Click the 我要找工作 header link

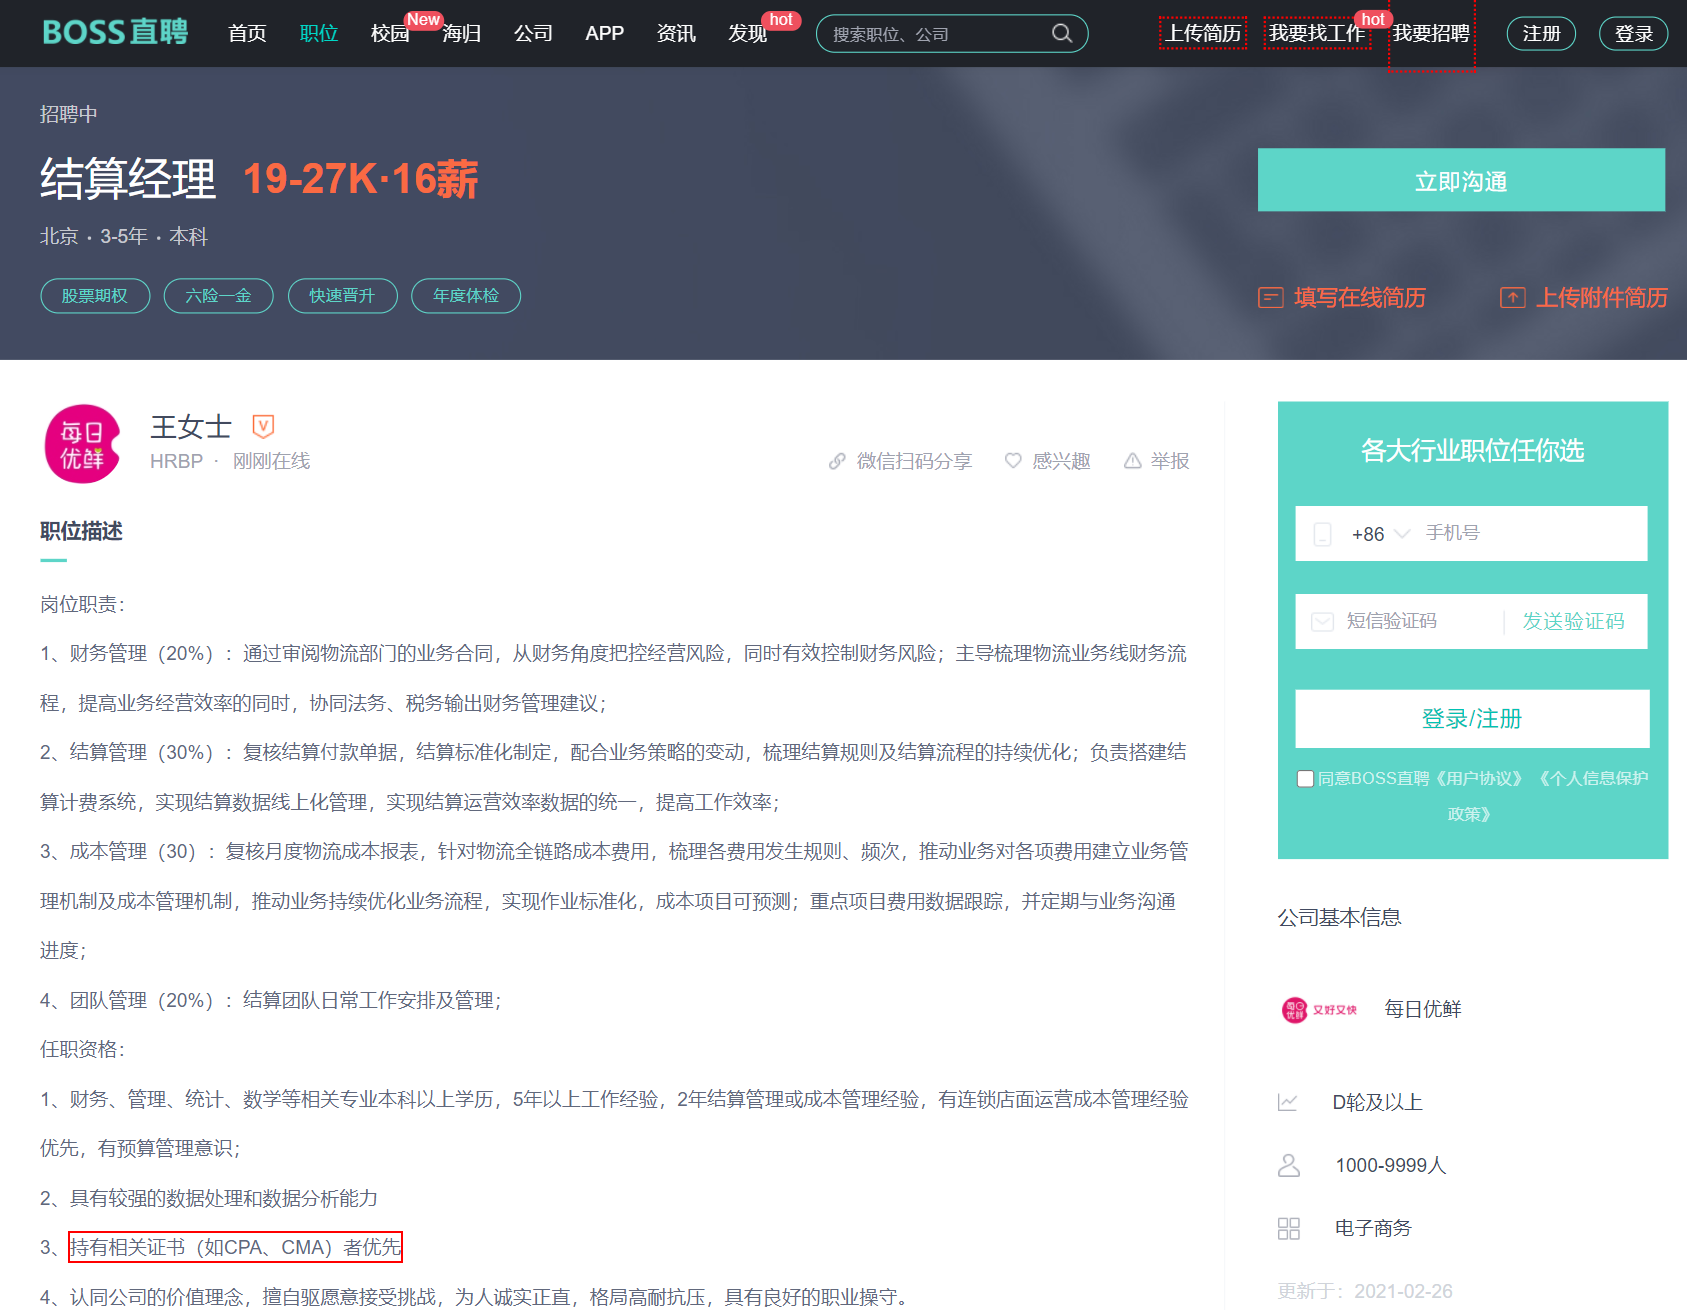click(x=1317, y=34)
